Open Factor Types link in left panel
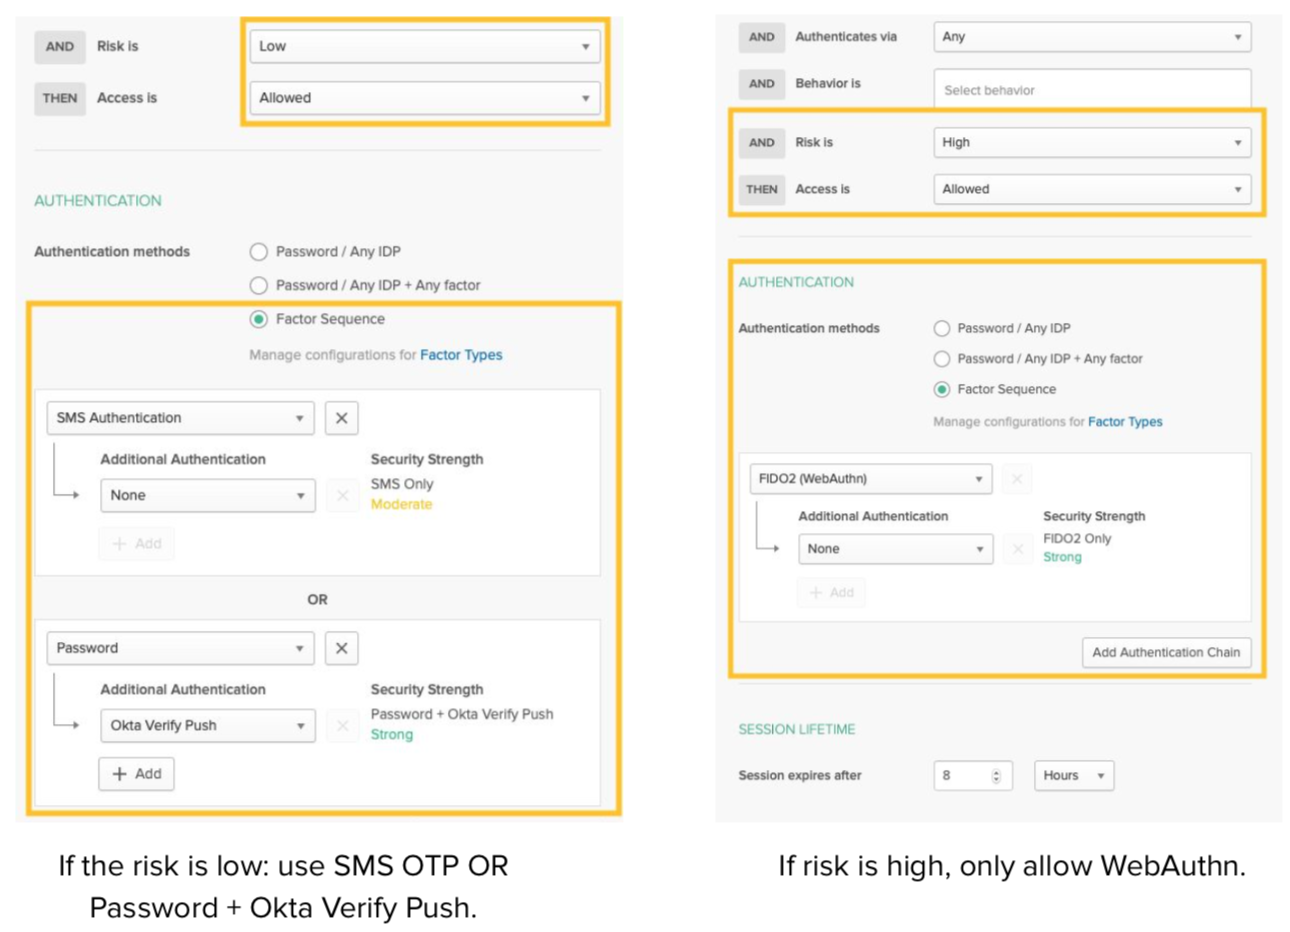Image resolution: width=1290 pixels, height=932 pixels. point(461,355)
